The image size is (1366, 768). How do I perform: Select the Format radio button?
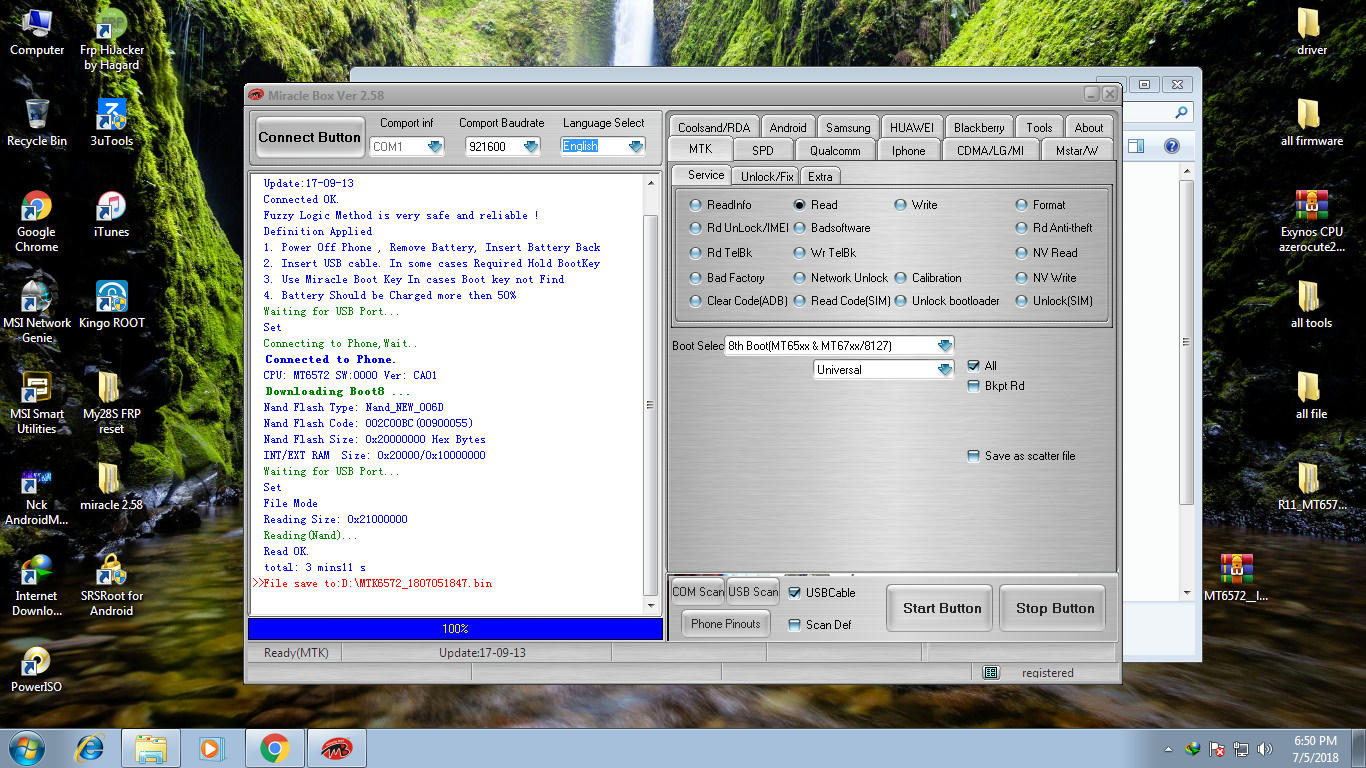click(1022, 205)
